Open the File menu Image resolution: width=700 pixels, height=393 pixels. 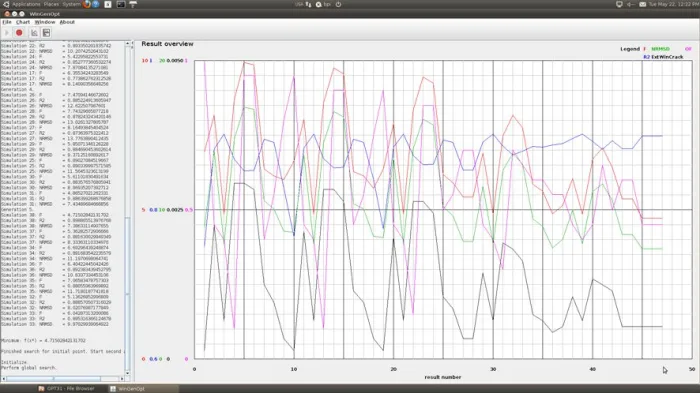tap(7, 22)
